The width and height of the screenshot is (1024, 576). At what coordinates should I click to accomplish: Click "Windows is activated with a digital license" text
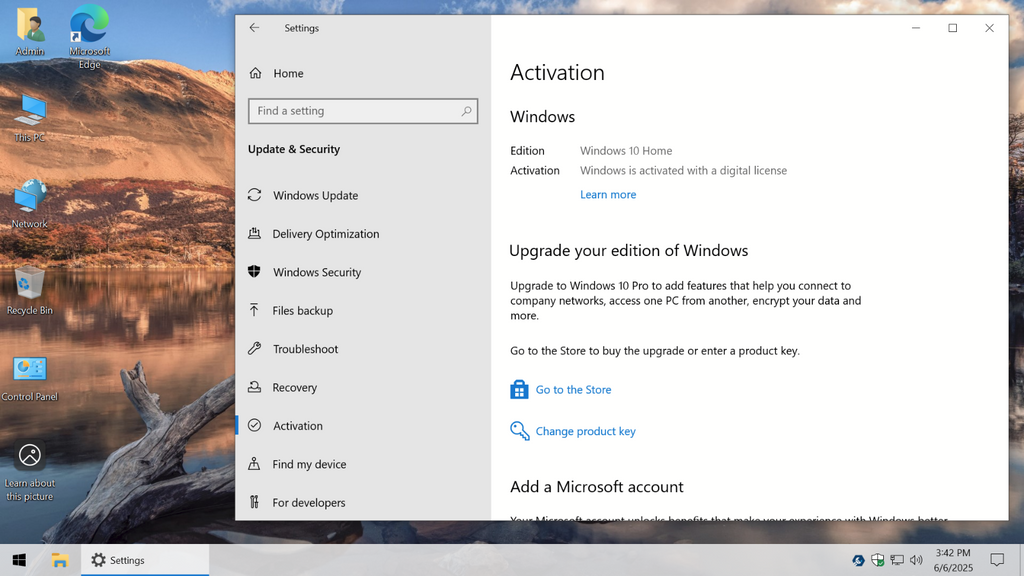(683, 170)
